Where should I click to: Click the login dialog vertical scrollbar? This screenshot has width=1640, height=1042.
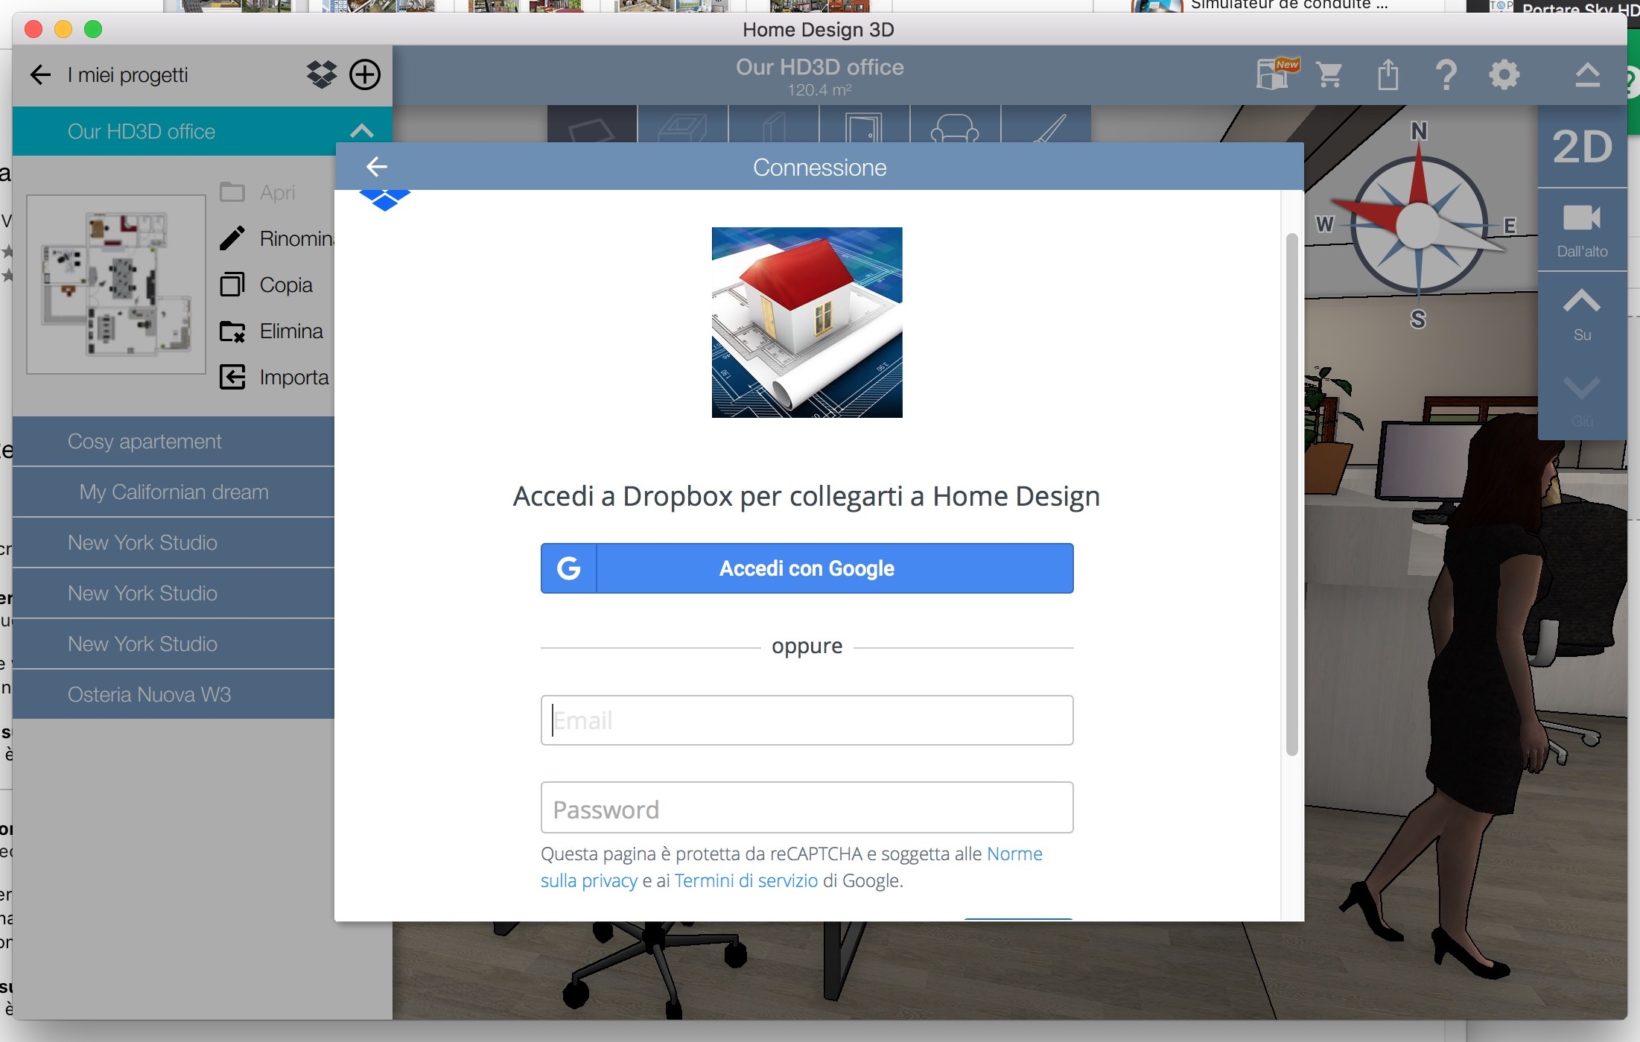(x=1292, y=494)
